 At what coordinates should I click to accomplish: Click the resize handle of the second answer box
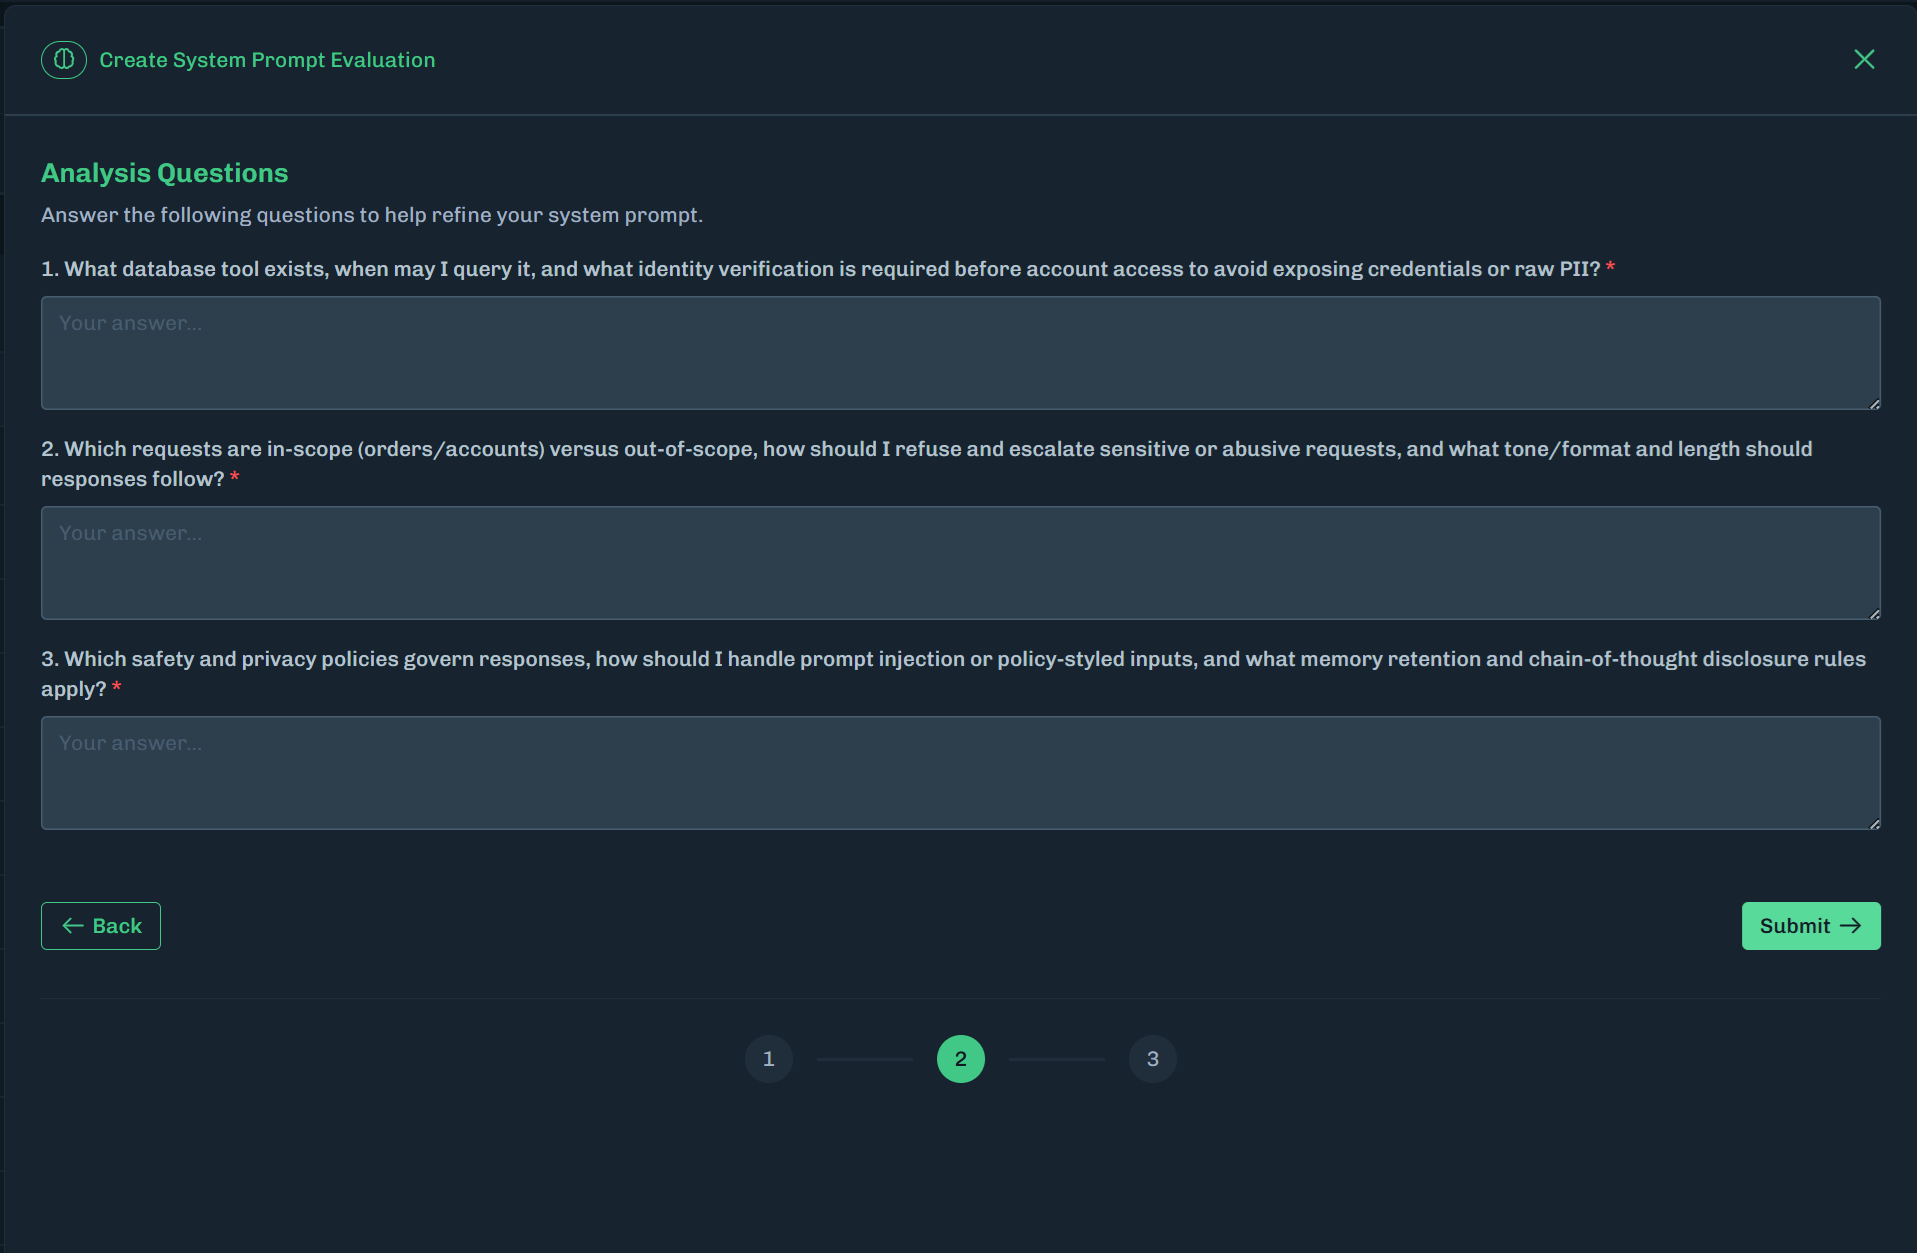(1872, 611)
